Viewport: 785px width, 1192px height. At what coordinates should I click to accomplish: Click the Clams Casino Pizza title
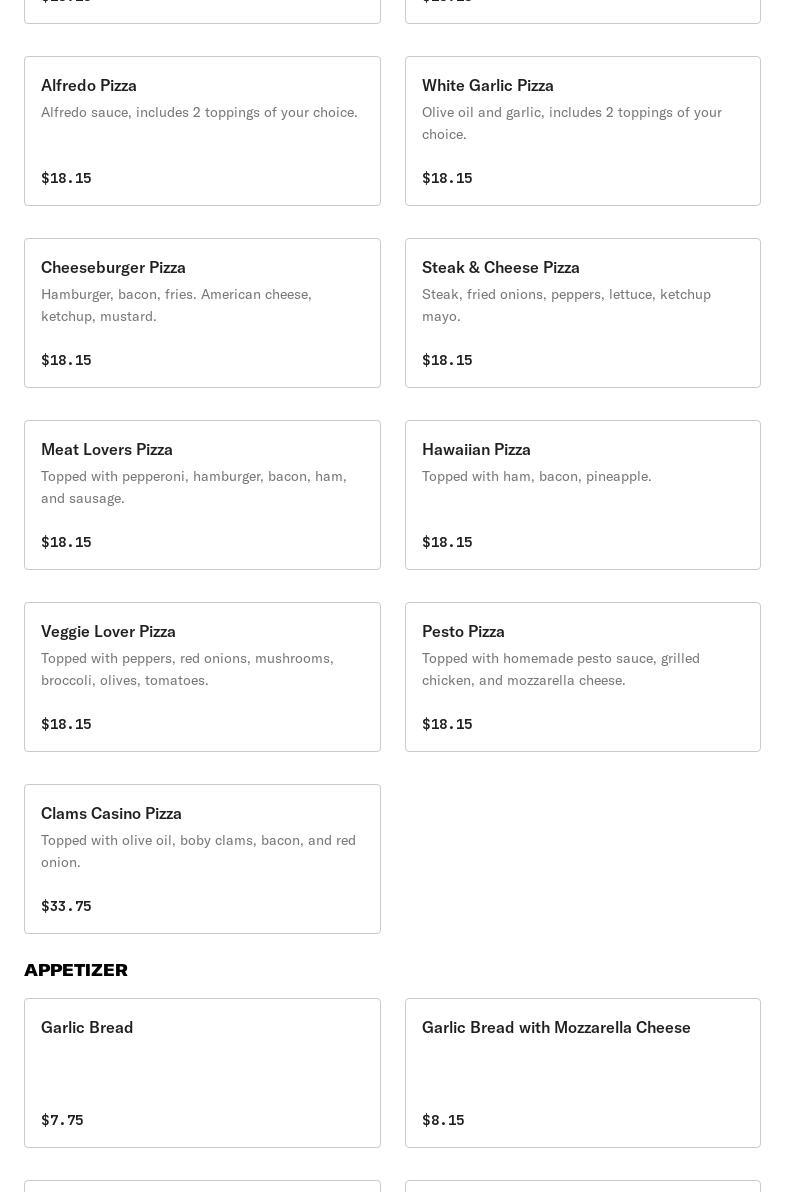tap(111, 813)
